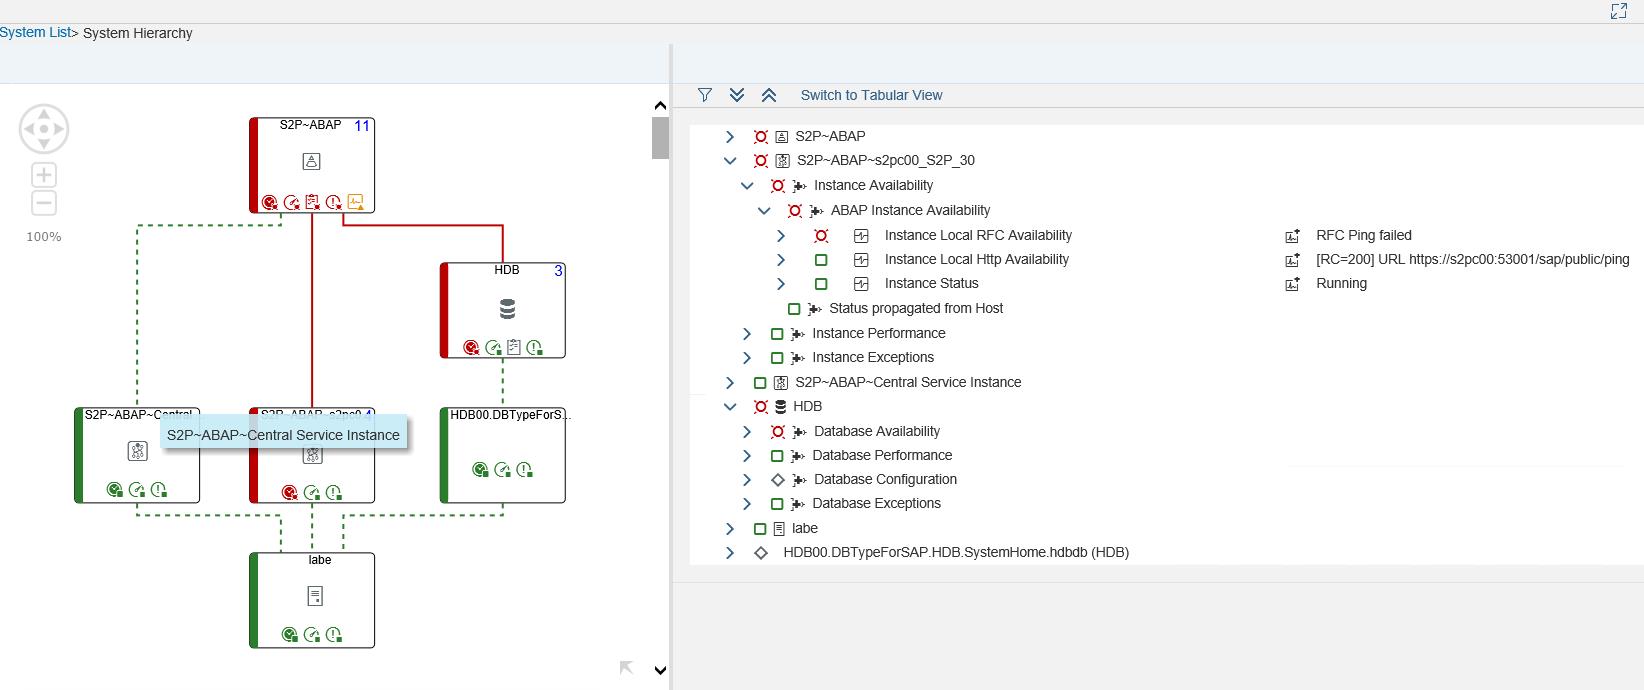Open metric chart icon beside RFC Ping failed
The height and width of the screenshot is (690, 1644).
point(1292,236)
